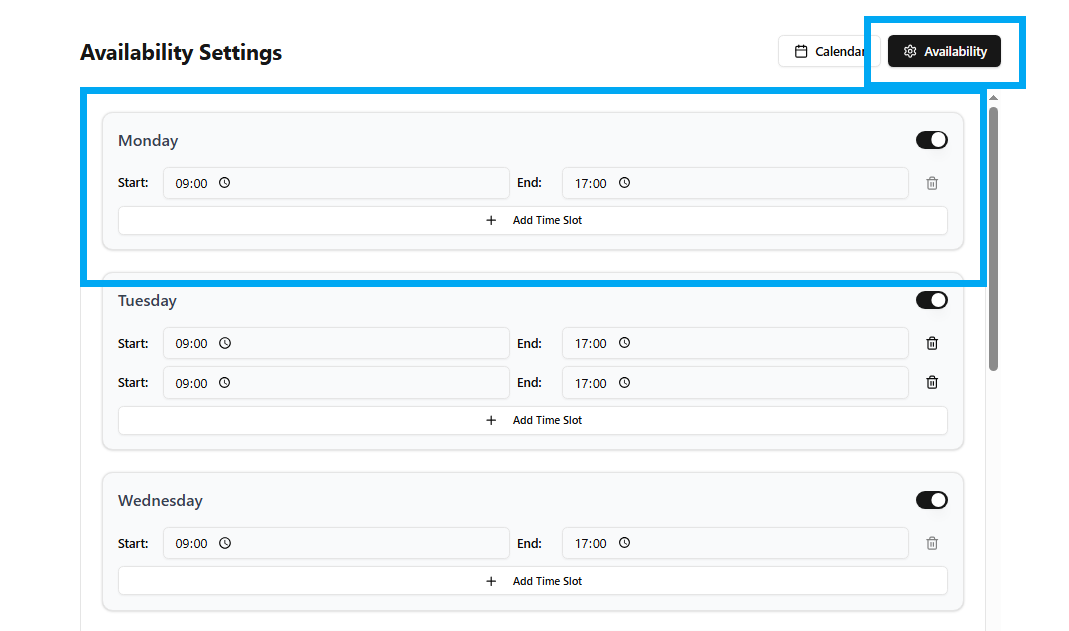
Task: Switch to the Calendar view
Action: coord(828,52)
